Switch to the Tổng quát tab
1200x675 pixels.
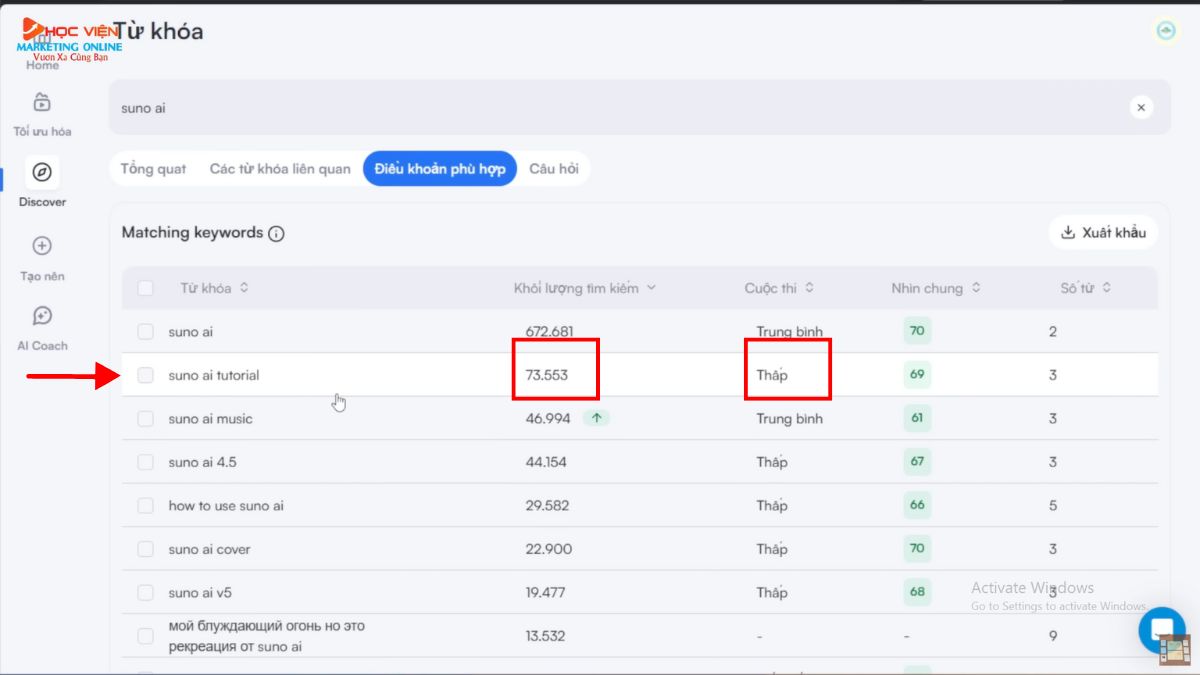pos(153,169)
